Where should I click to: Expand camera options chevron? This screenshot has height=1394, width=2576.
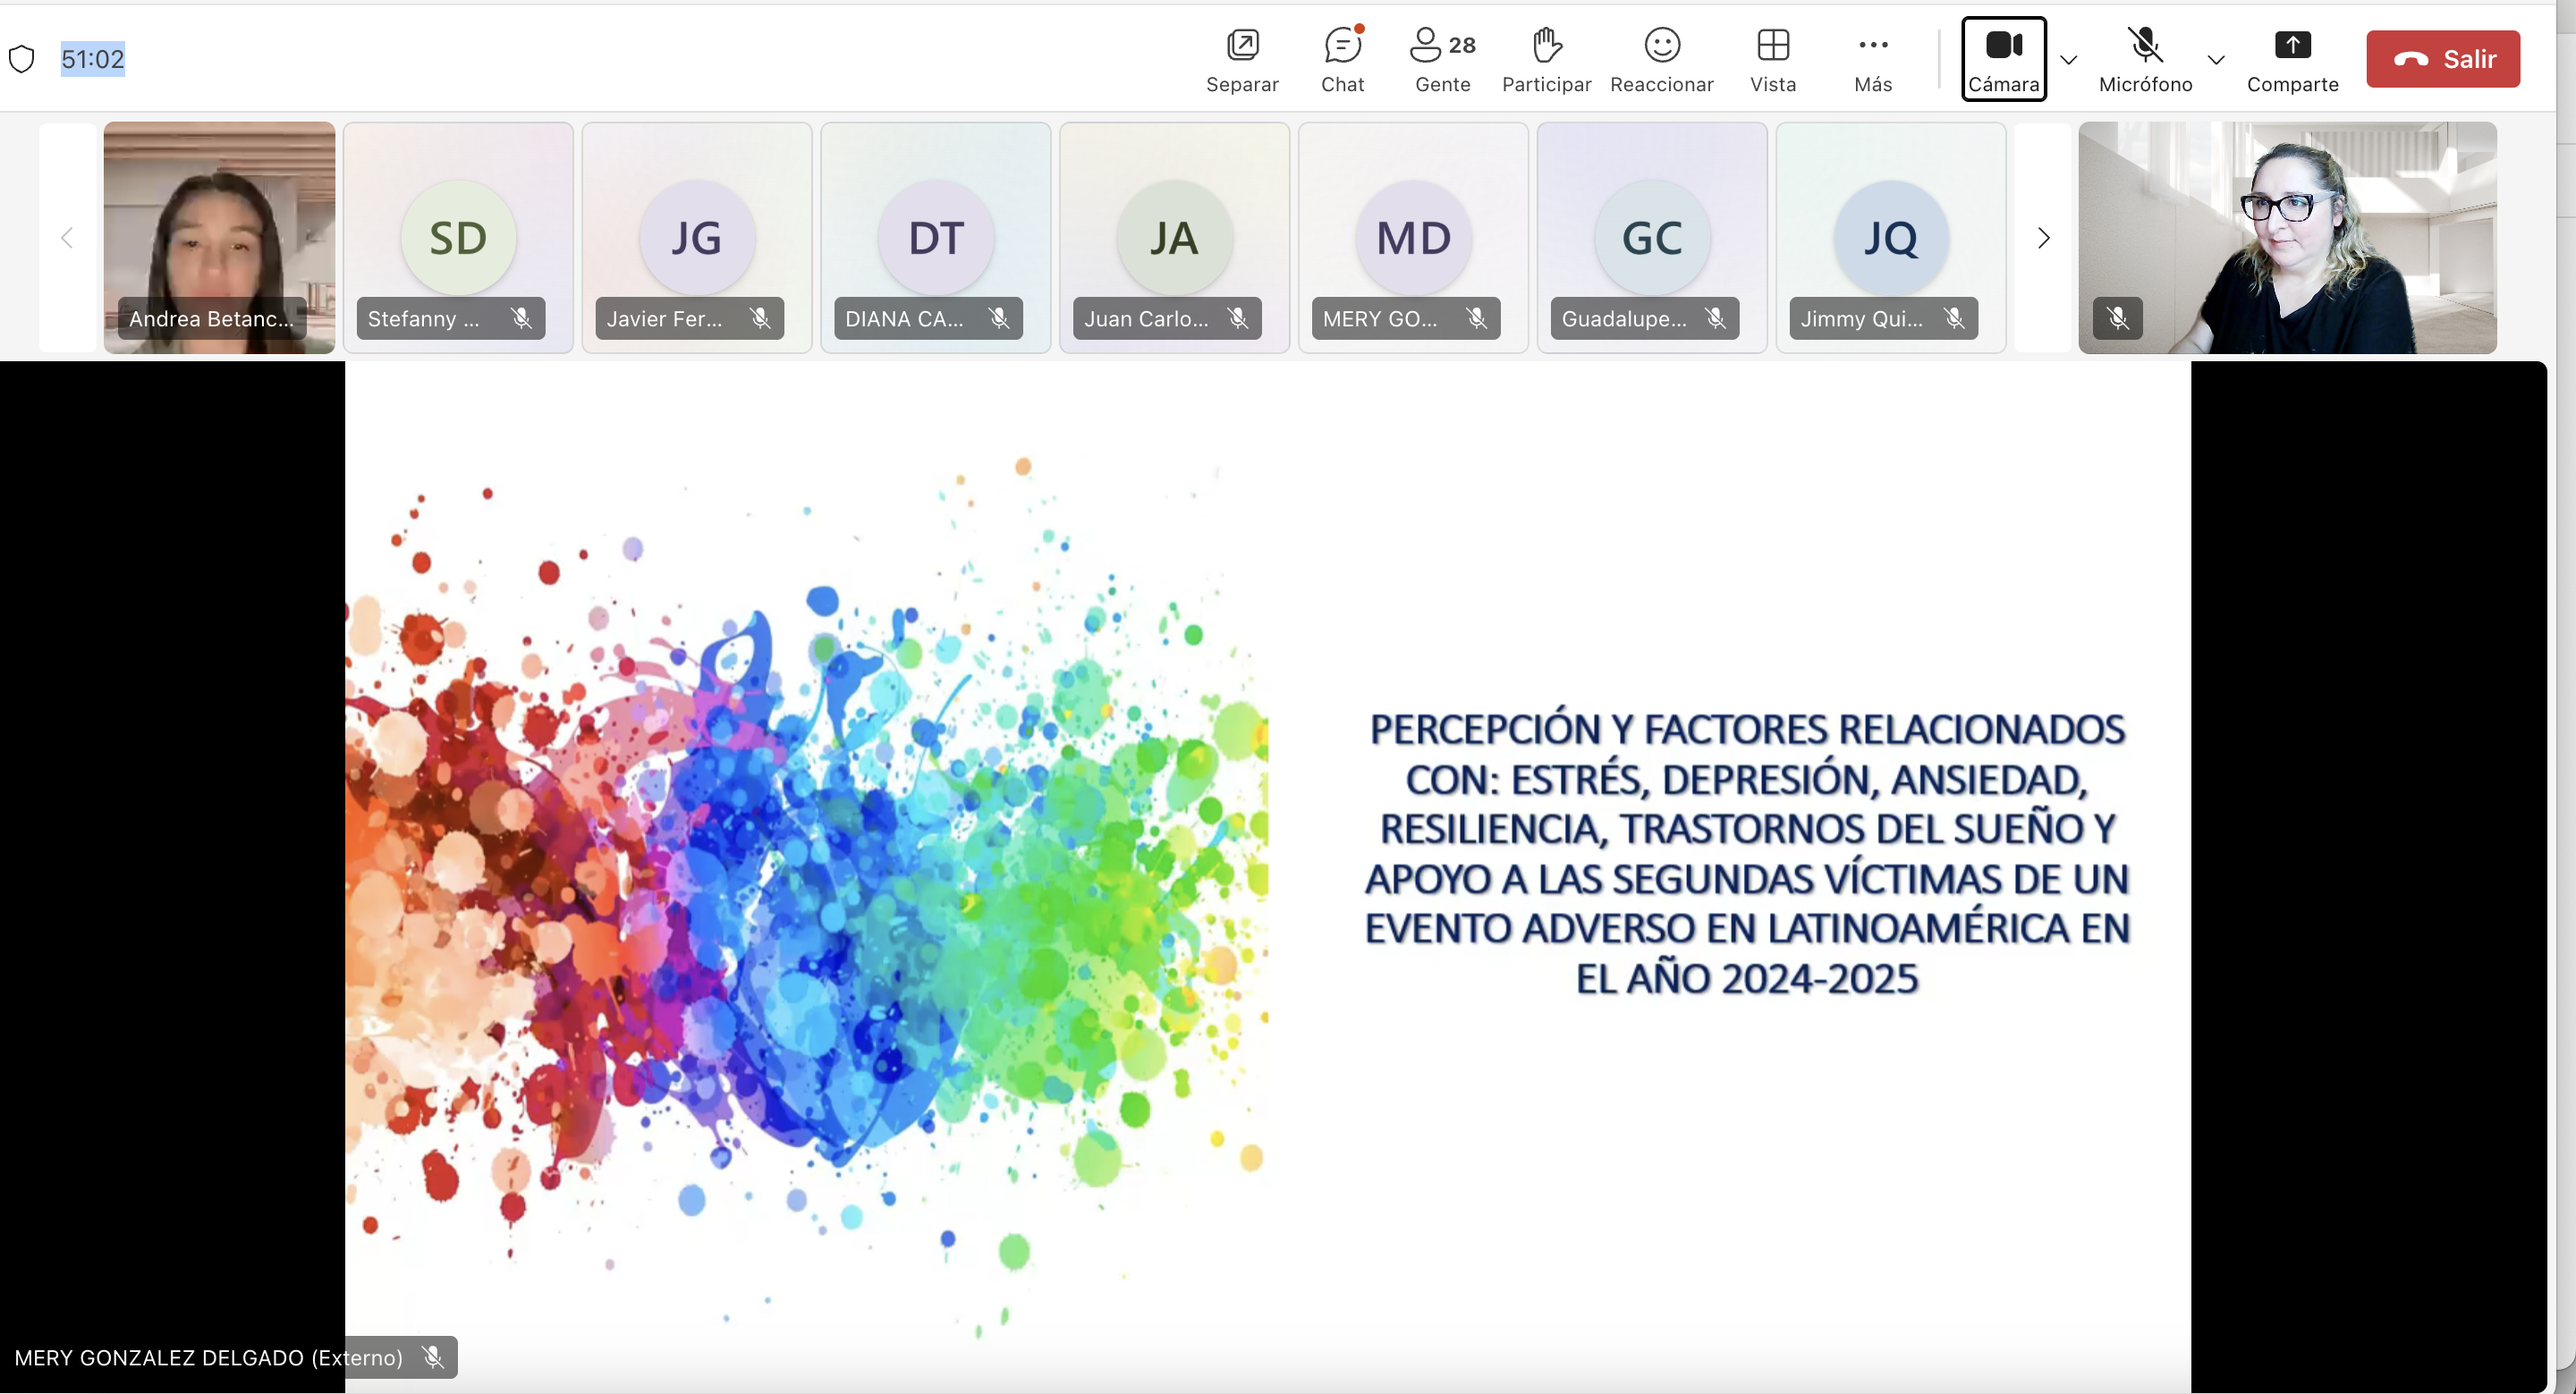click(2068, 60)
